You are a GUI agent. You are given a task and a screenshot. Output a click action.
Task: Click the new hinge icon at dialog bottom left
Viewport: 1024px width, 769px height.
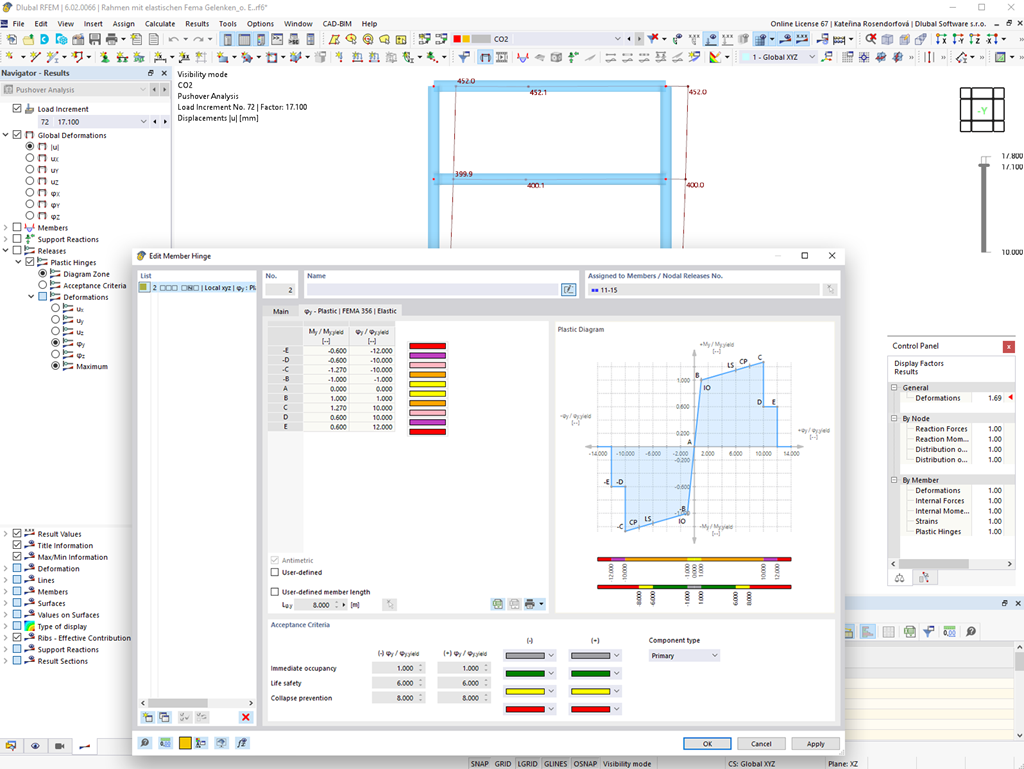click(147, 717)
